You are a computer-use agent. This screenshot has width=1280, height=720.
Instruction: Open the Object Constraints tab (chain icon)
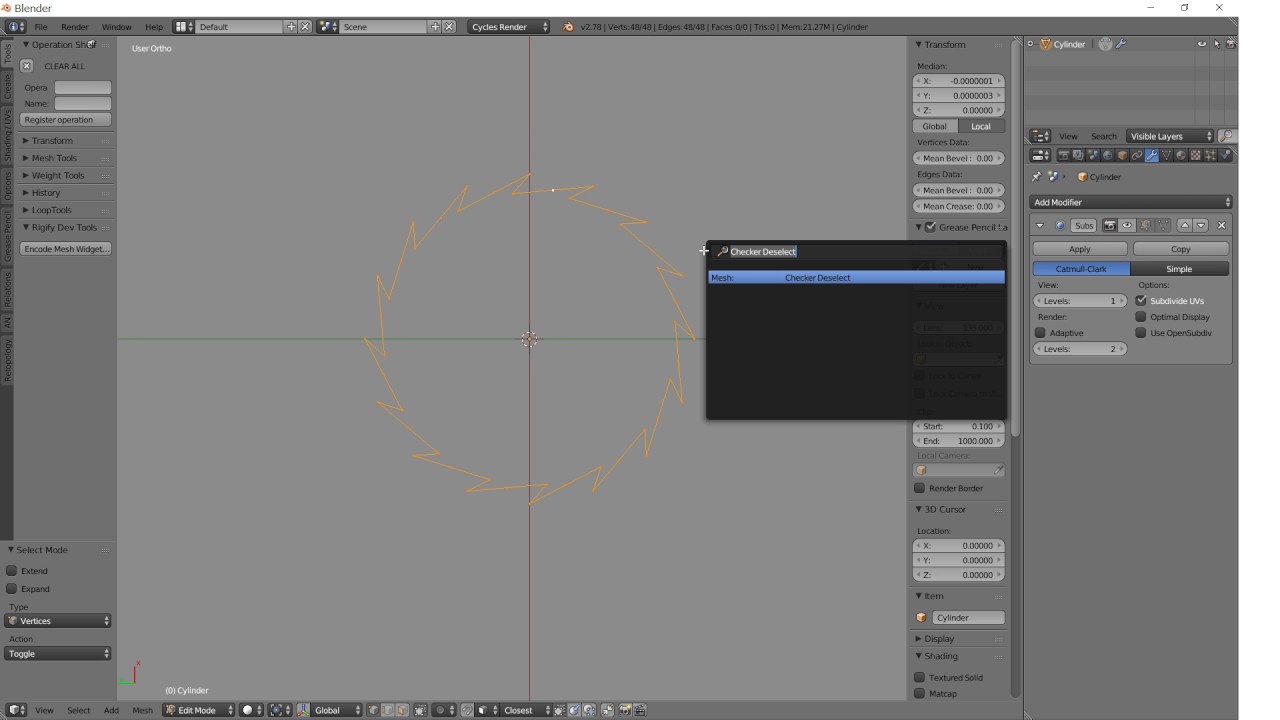click(x=1137, y=155)
